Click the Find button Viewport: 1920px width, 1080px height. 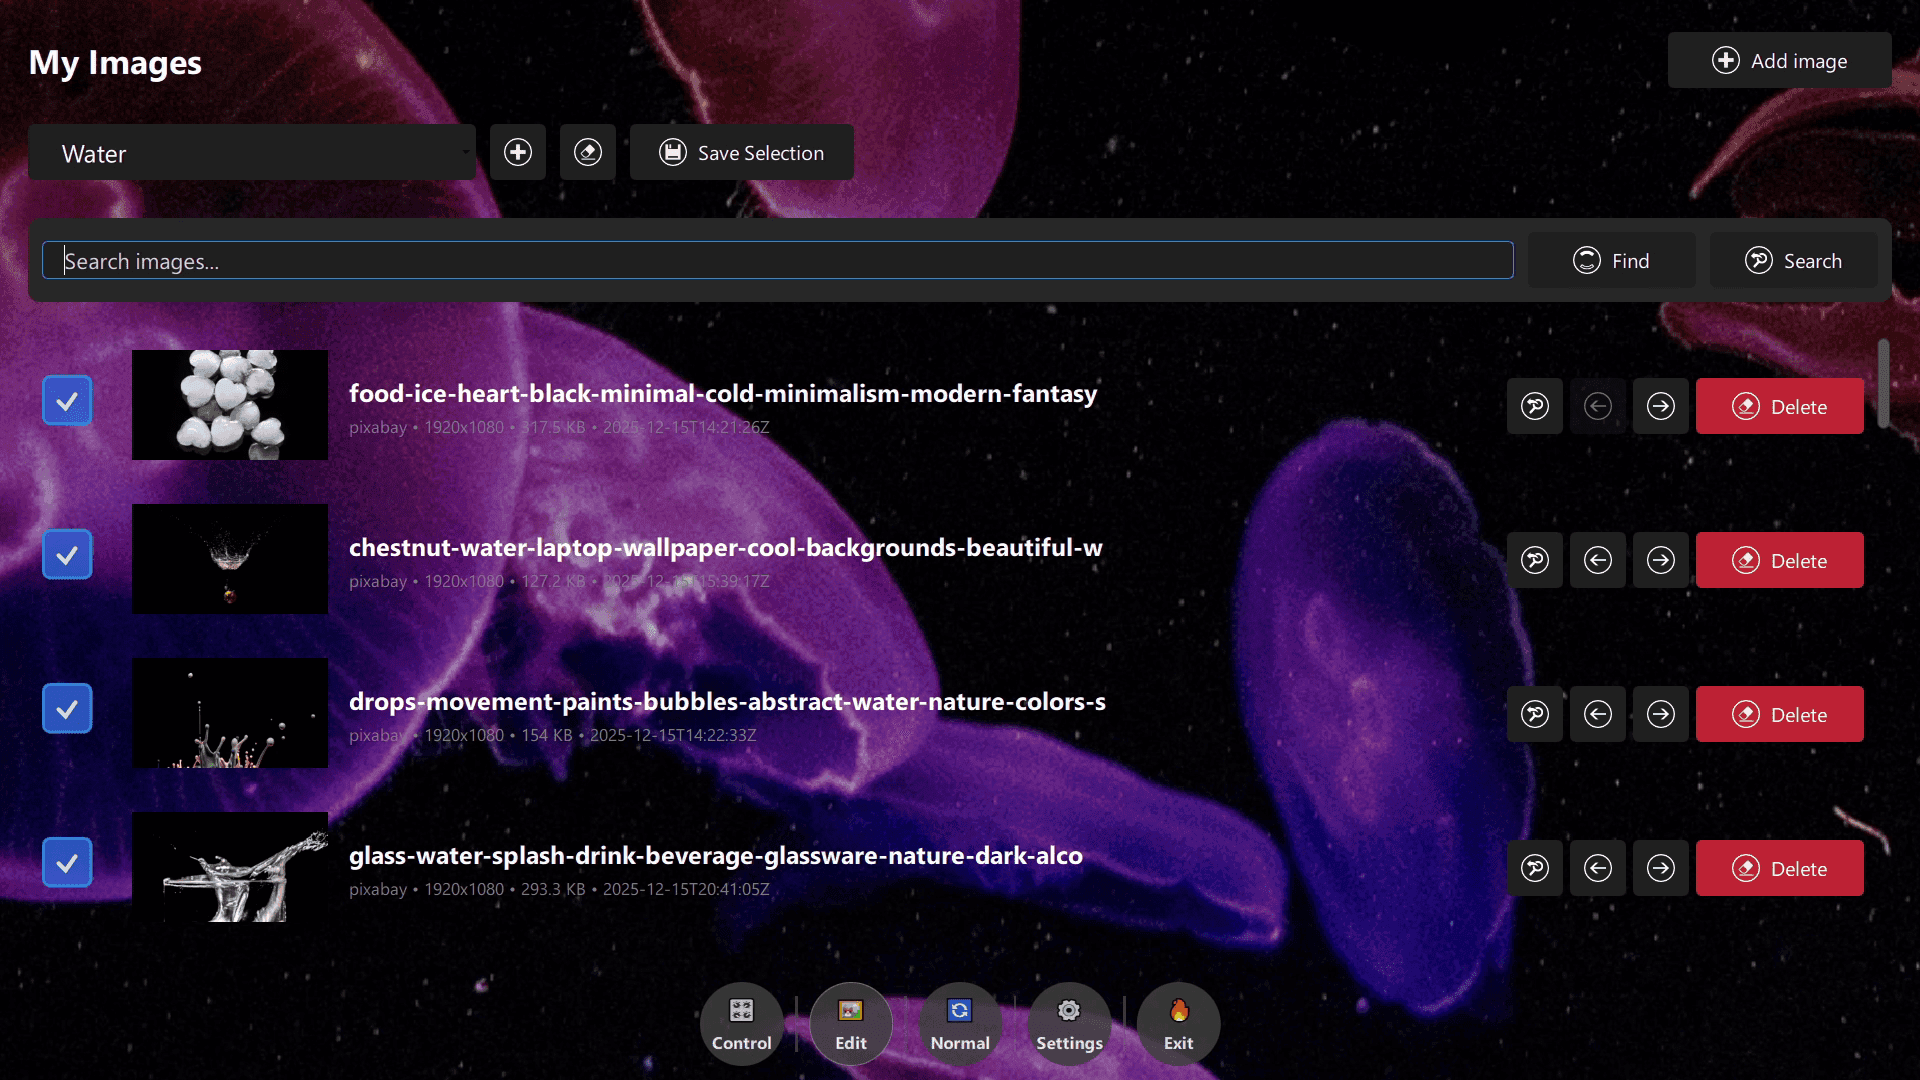[x=1611, y=261]
